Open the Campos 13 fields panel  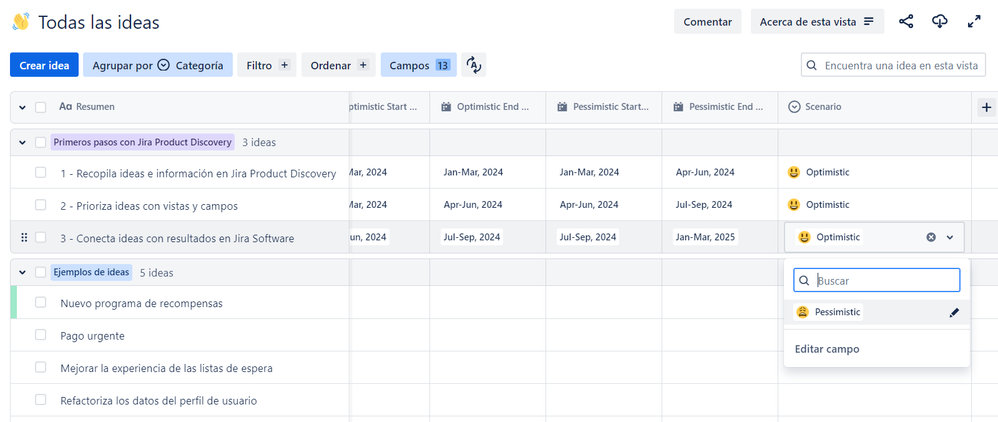[419, 65]
